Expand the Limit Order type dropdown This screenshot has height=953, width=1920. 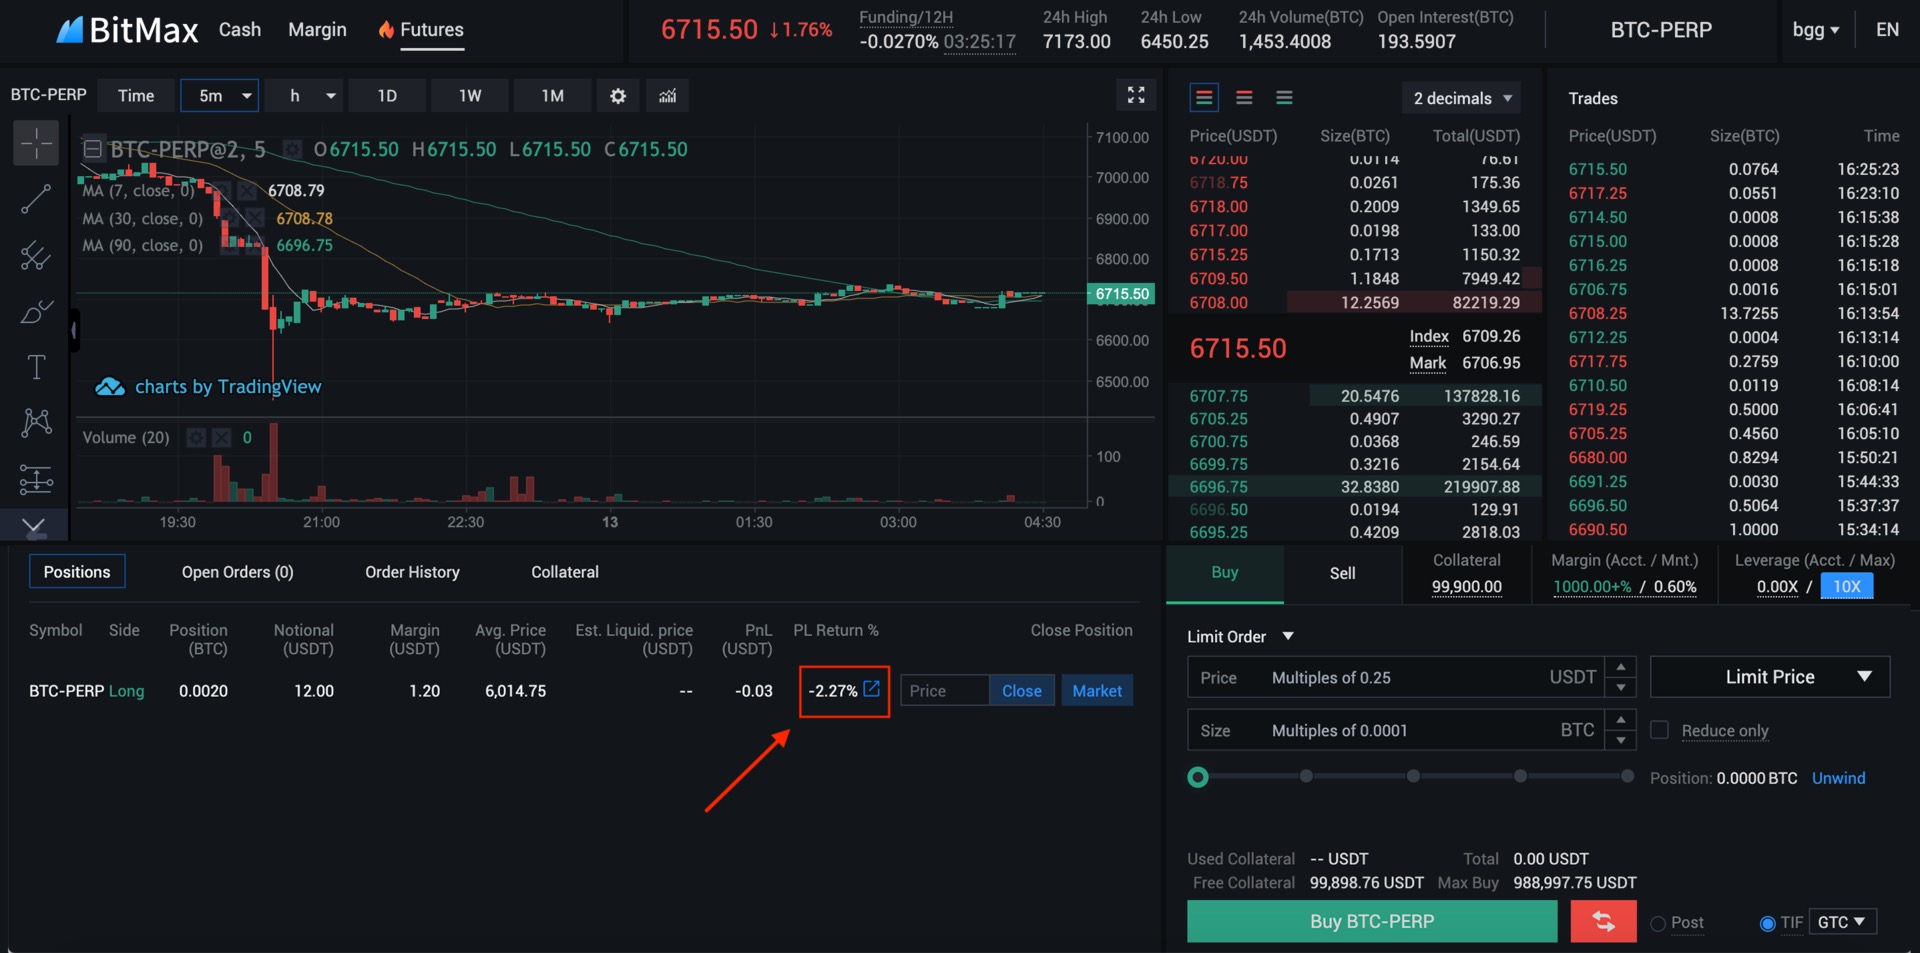1240,637
